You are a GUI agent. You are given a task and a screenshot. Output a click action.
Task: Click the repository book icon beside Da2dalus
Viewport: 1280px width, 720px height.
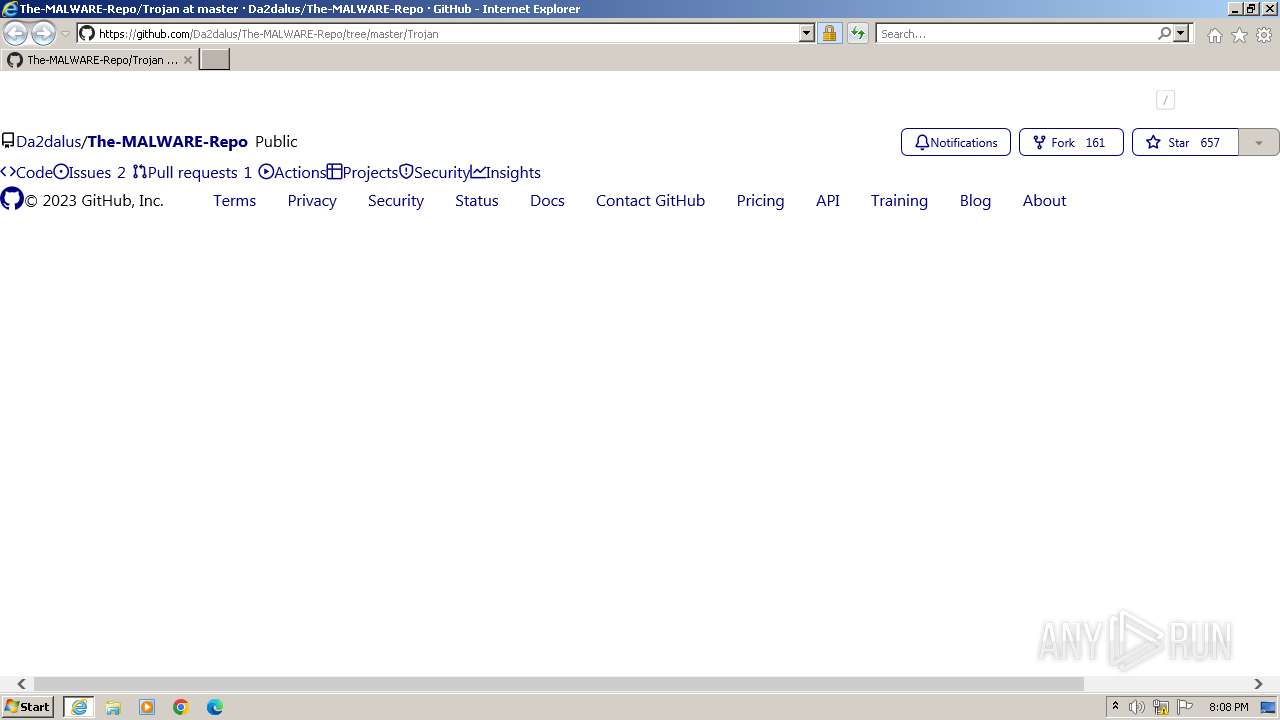click(x=8, y=141)
